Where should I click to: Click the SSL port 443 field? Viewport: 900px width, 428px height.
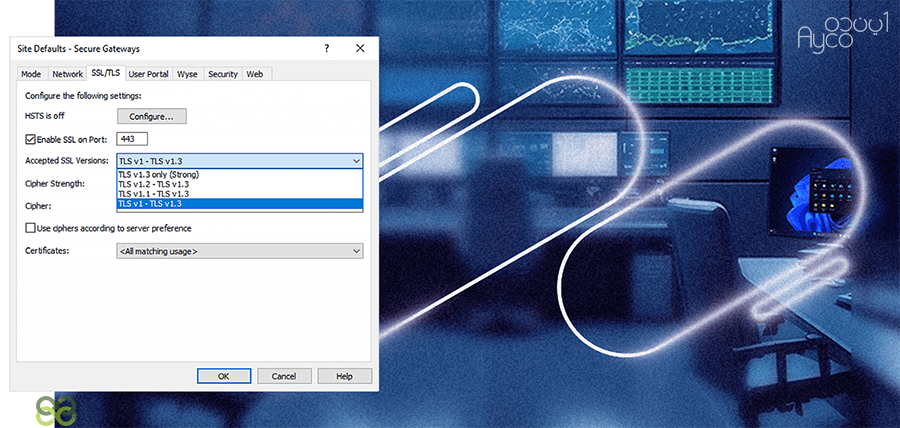[132, 139]
